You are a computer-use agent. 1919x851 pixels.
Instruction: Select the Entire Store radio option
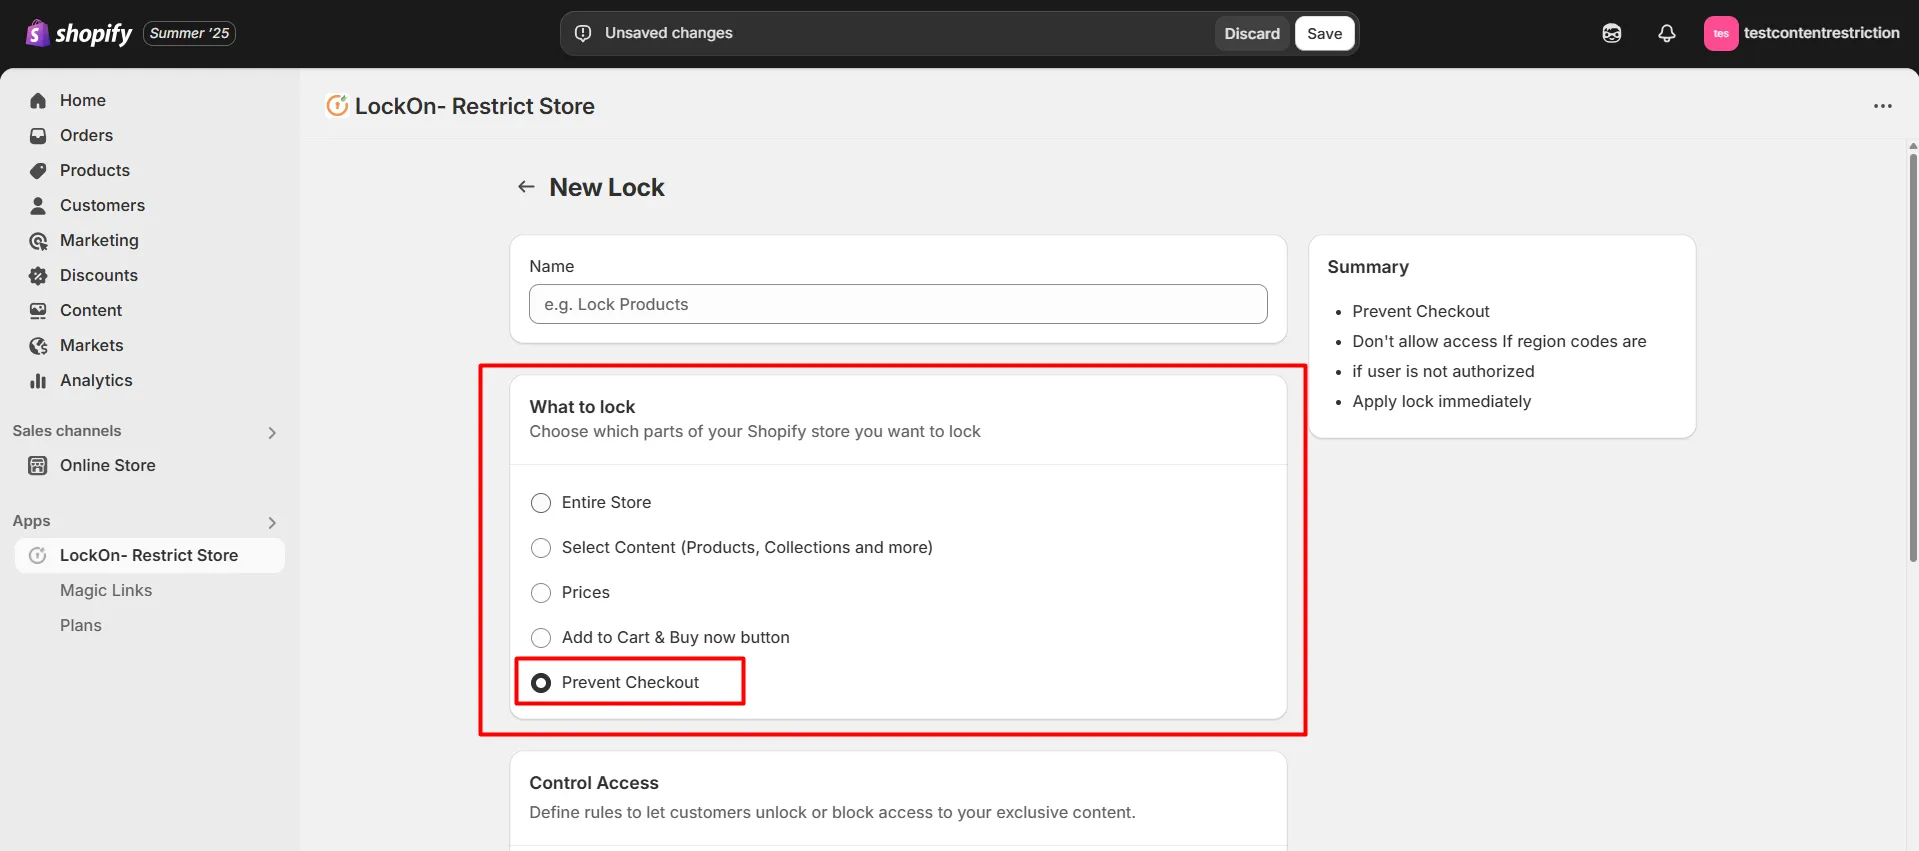click(x=541, y=502)
